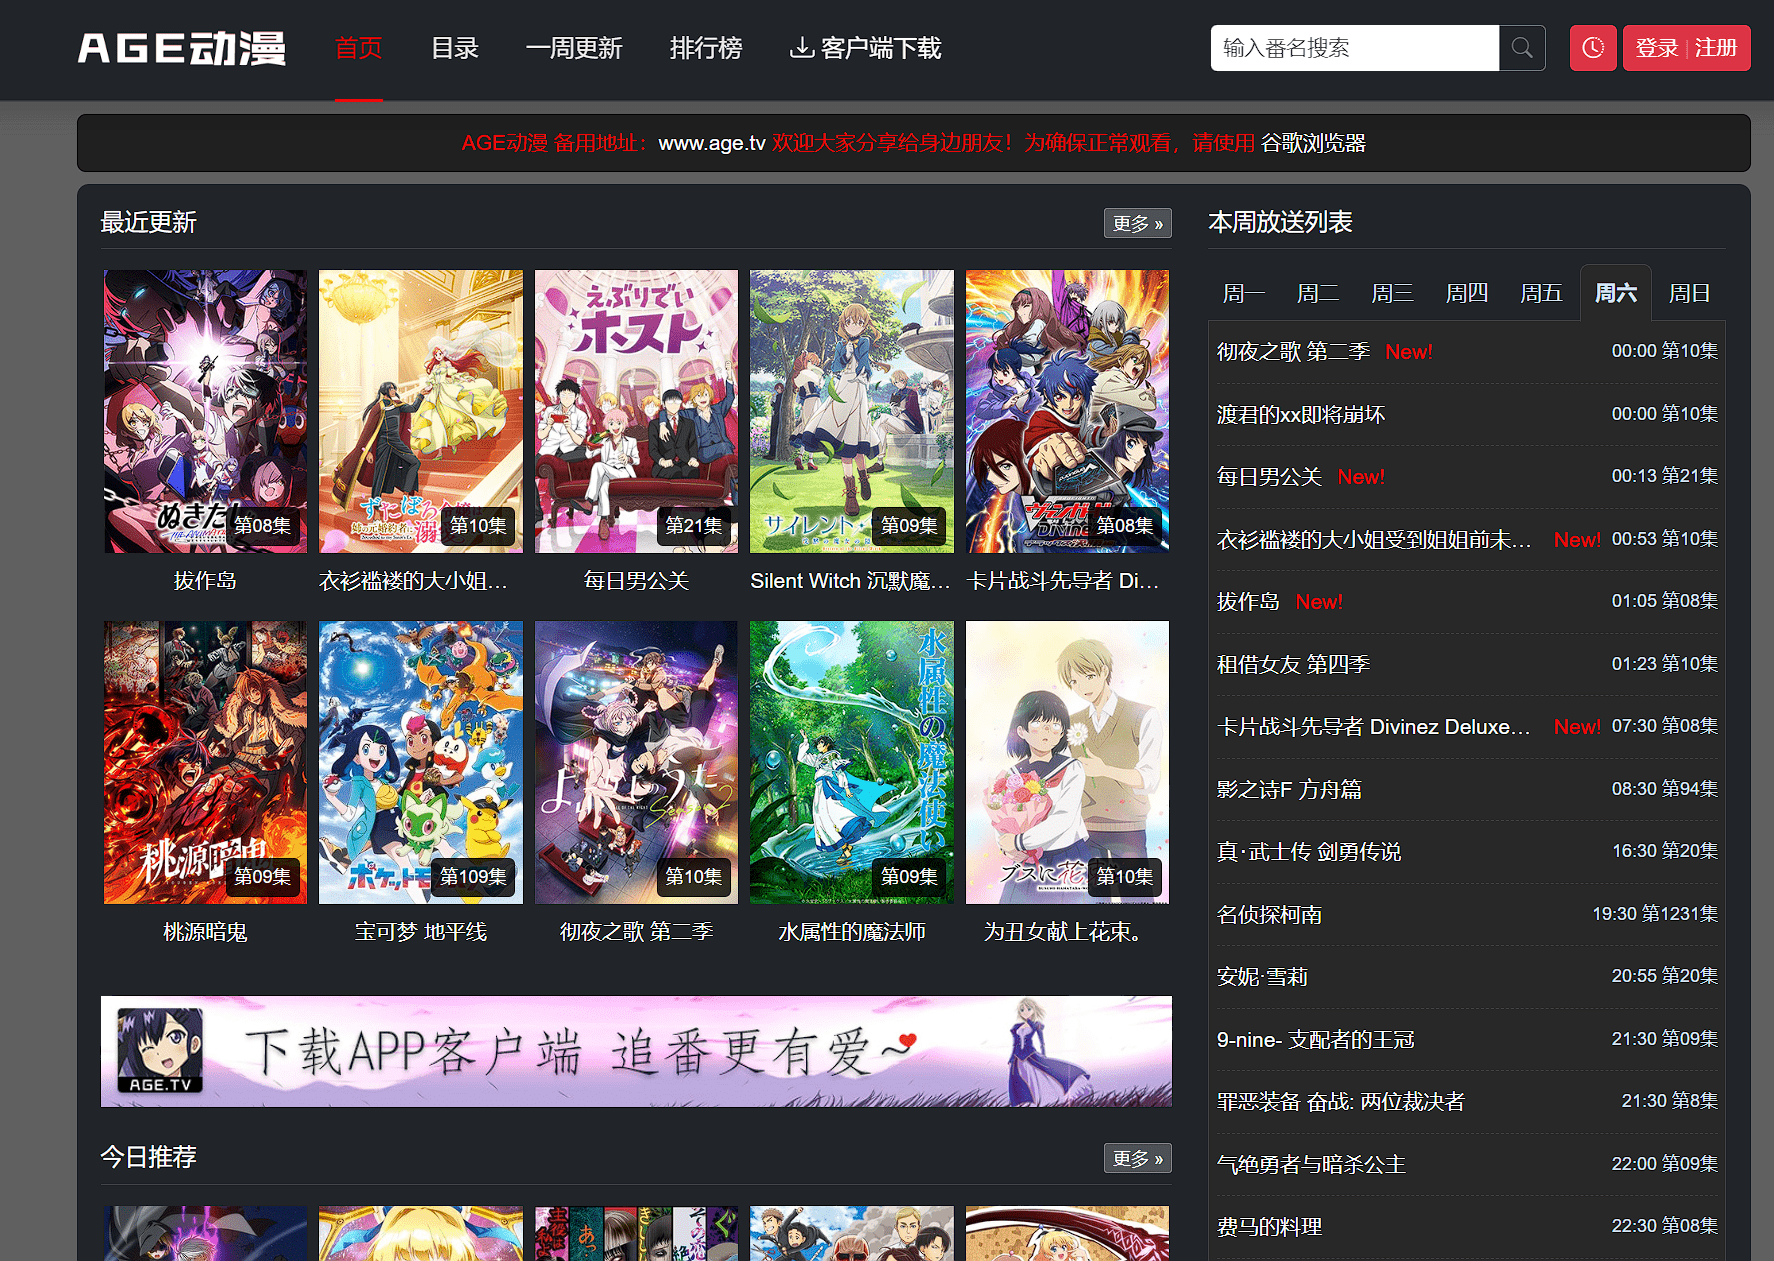1774x1261 pixels.
Task: Open the 首页 navigation tab
Action: click(359, 48)
